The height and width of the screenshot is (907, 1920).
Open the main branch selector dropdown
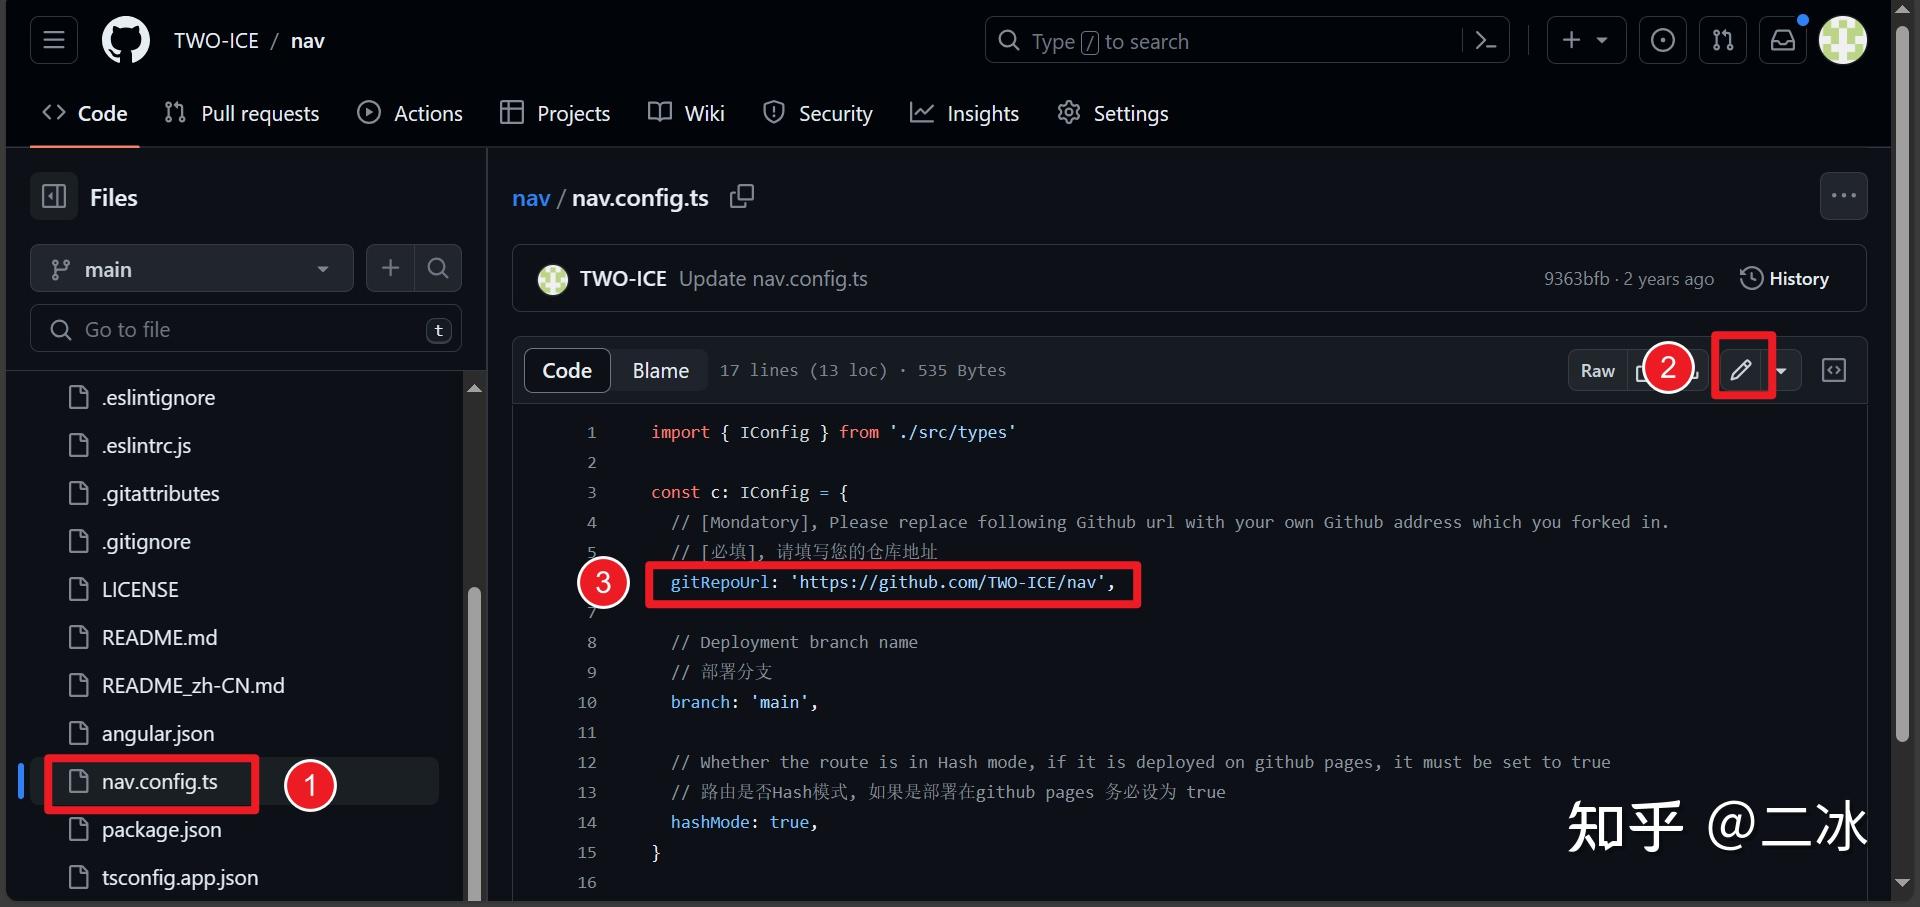[x=192, y=269]
